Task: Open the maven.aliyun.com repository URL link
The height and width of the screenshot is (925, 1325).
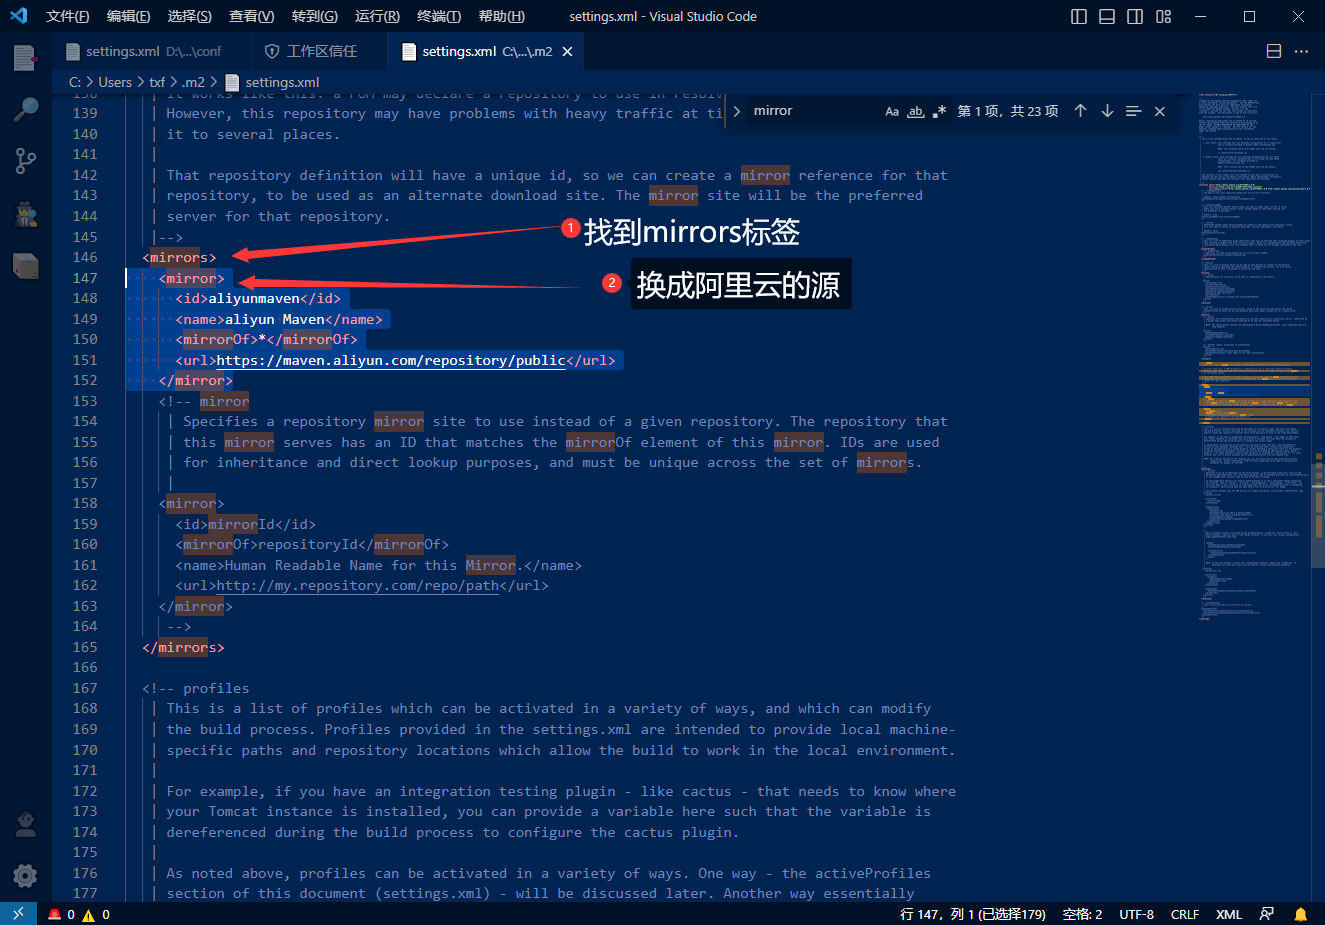Action: [391, 360]
